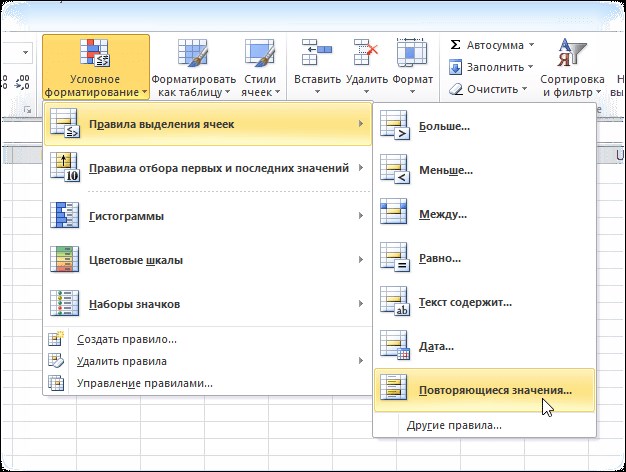Open Форматировать как таблицу dropdown arrow
The height and width of the screenshot is (472, 626).
coord(227,92)
